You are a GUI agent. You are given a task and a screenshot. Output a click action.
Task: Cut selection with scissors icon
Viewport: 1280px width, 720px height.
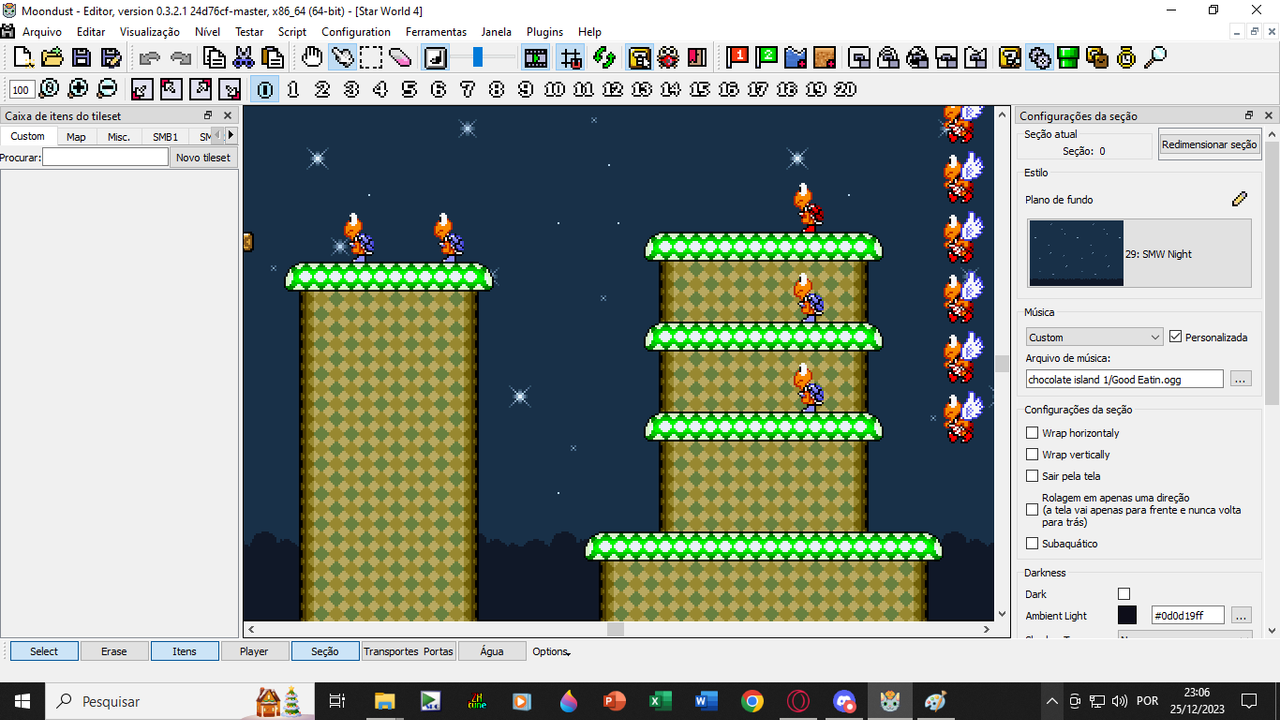coord(243,57)
